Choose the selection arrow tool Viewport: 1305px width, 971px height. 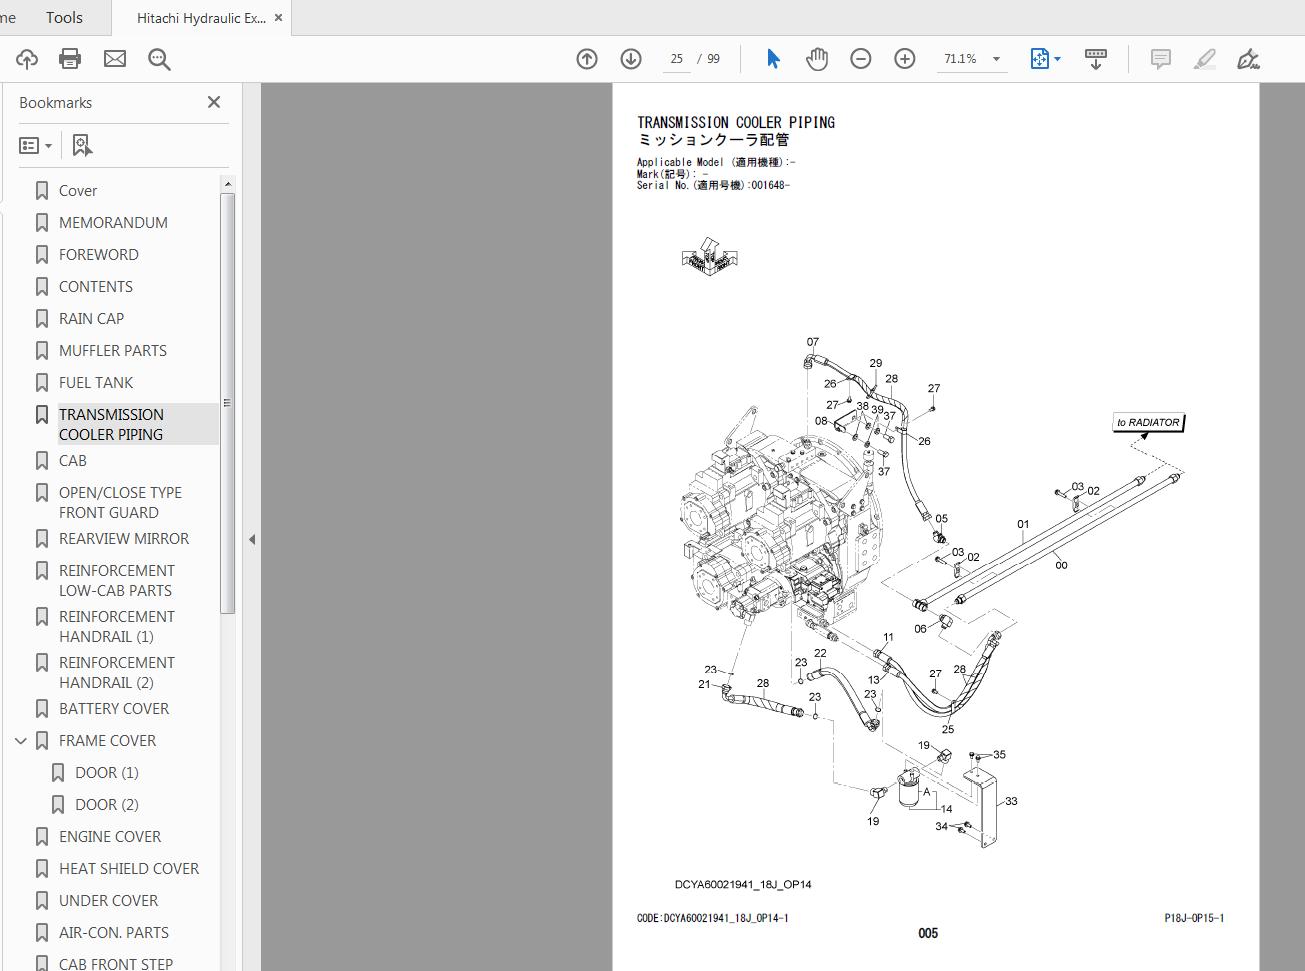tap(773, 59)
